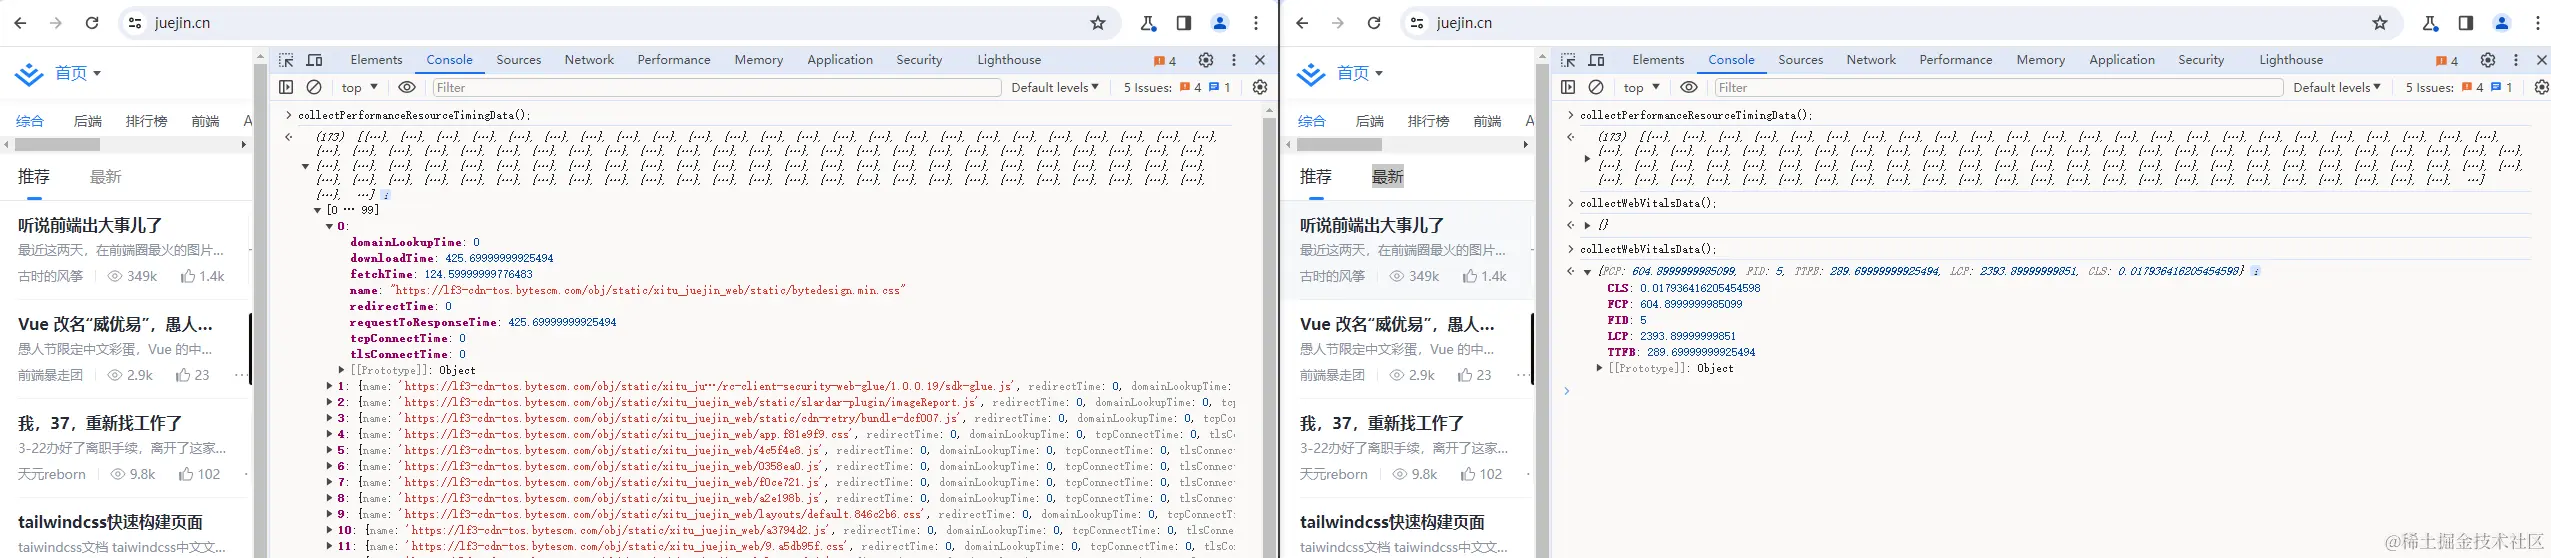Open Application tab in right DevTools
Image resolution: width=2551 pixels, height=558 pixels.
tap(2122, 60)
